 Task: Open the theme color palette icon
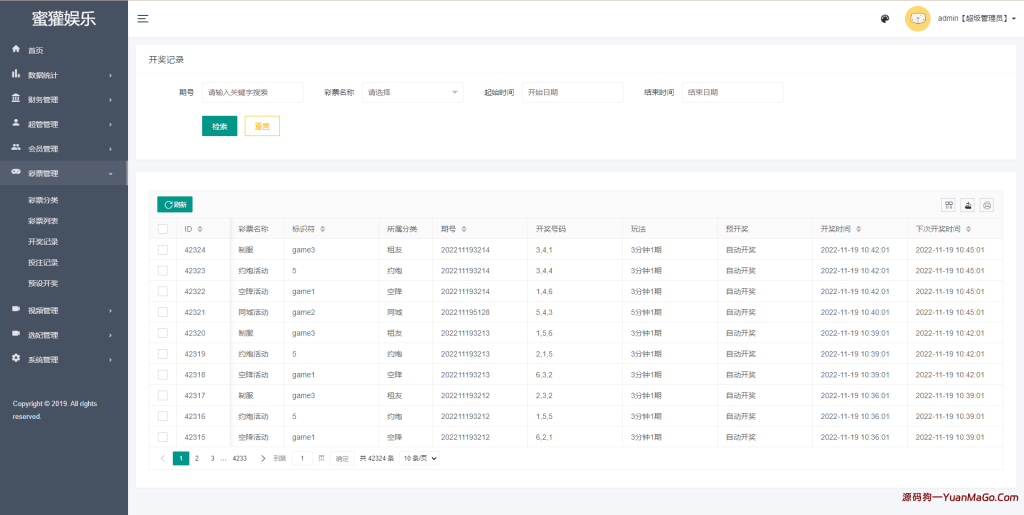coord(885,19)
